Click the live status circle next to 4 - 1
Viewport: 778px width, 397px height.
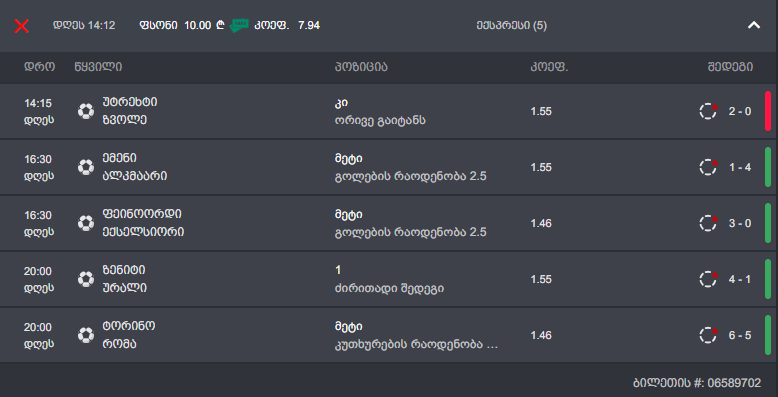coord(709,279)
